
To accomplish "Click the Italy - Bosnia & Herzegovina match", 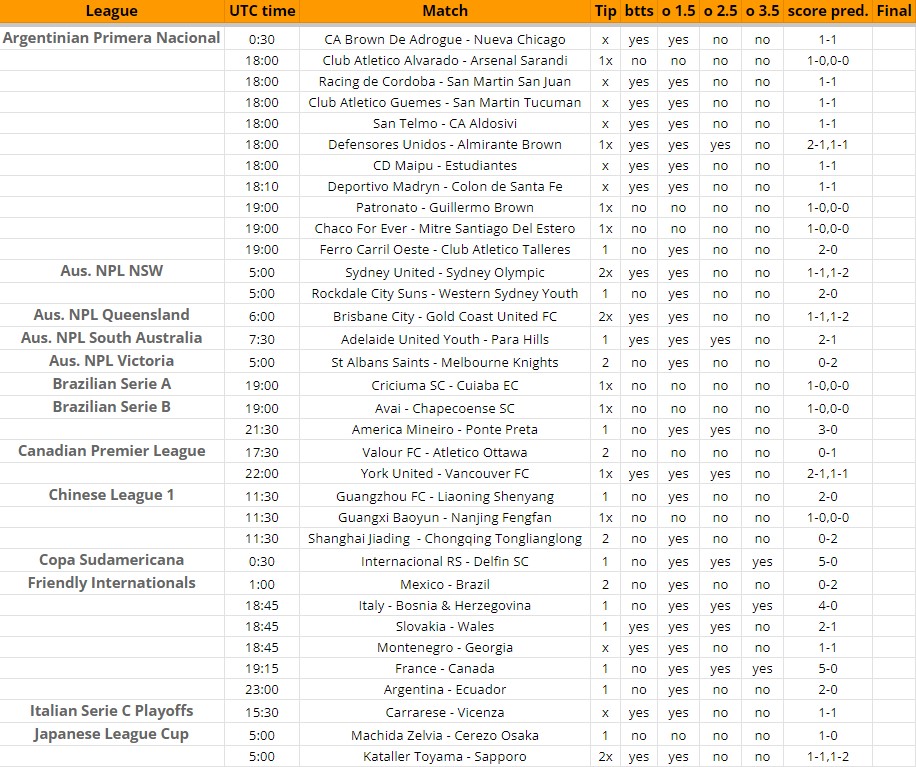I will click(445, 606).
